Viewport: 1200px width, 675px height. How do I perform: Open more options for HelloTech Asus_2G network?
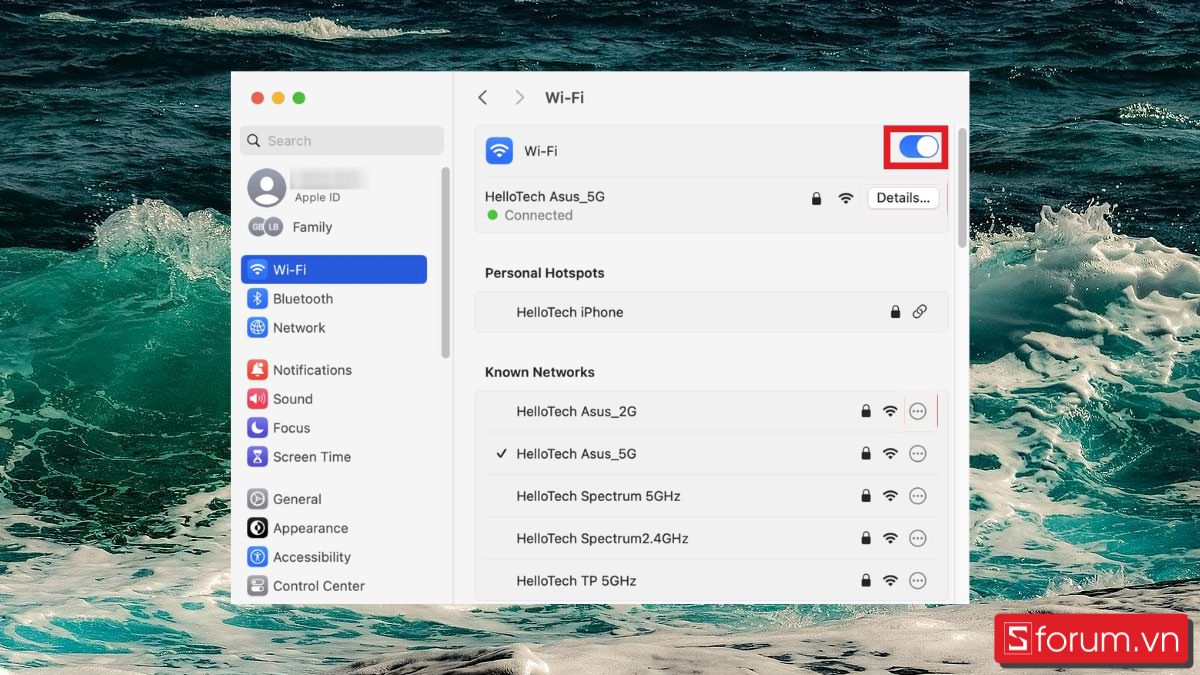[918, 411]
